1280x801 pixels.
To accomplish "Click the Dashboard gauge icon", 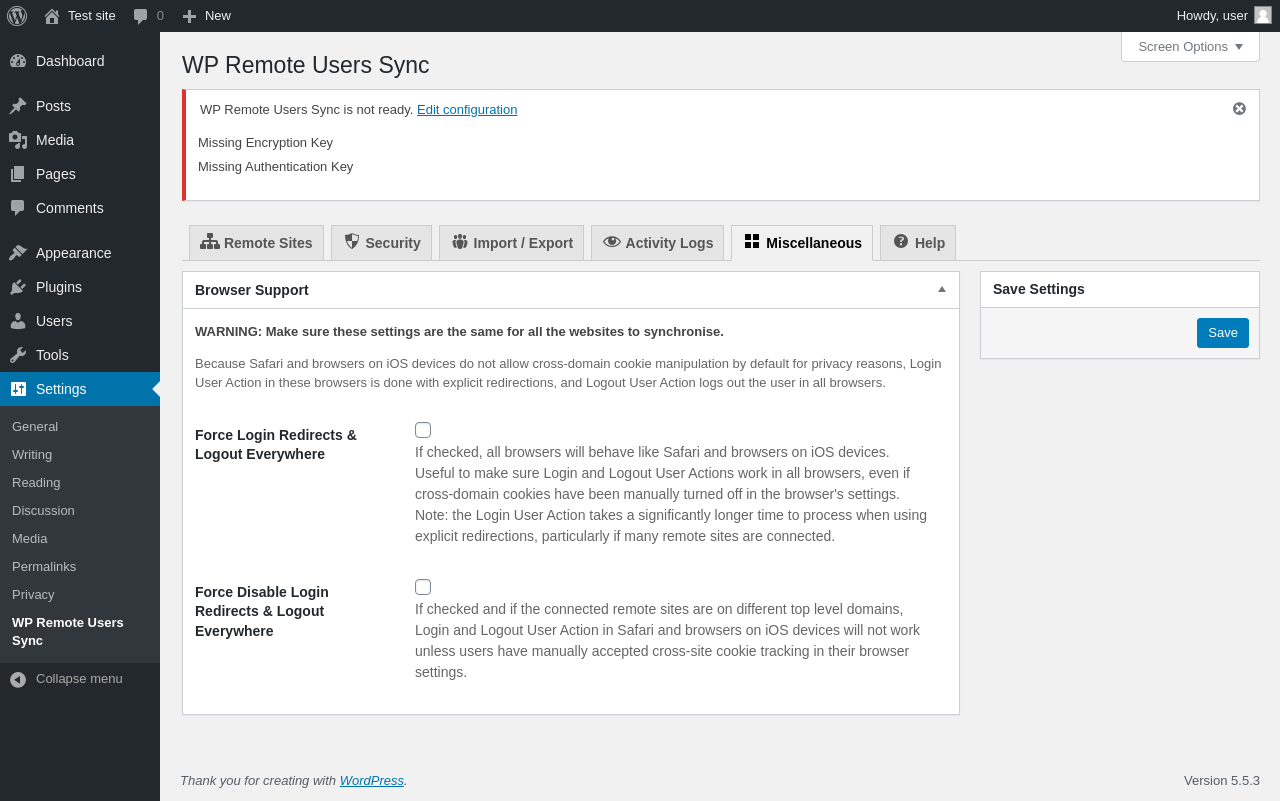I will coord(18,61).
